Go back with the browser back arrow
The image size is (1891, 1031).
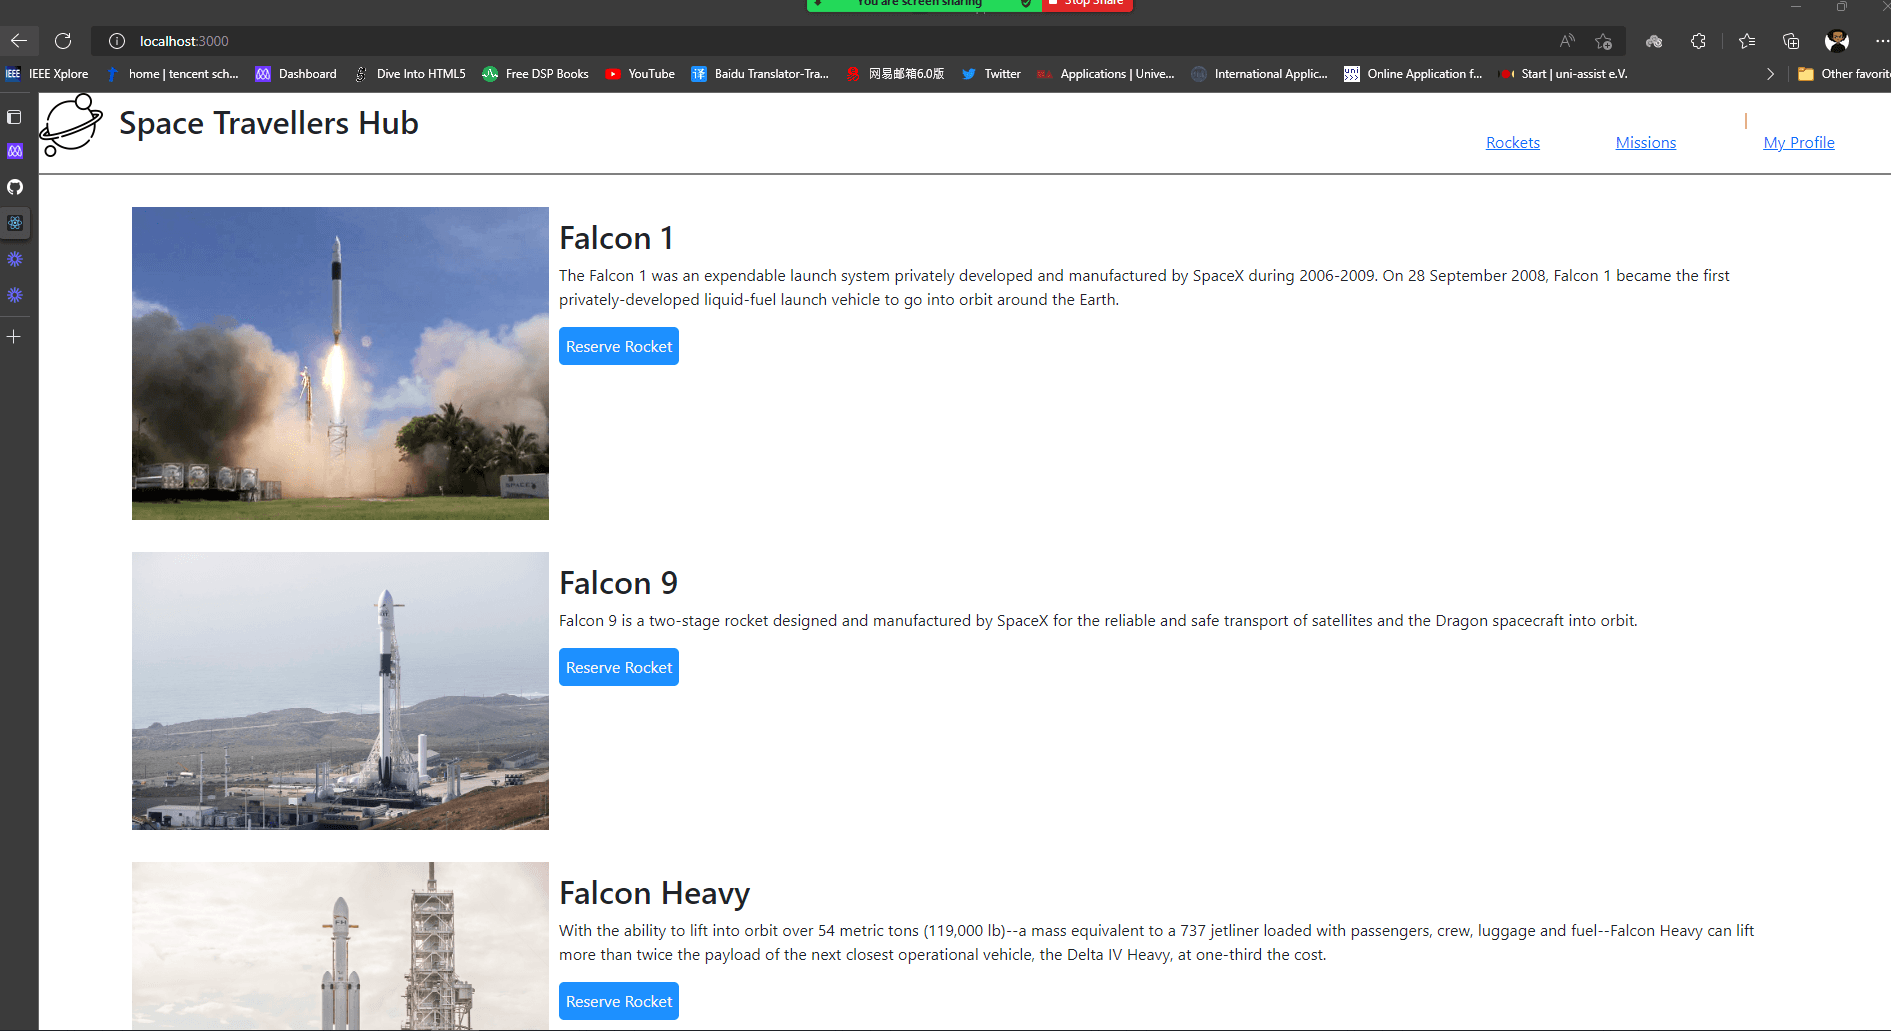18,41
